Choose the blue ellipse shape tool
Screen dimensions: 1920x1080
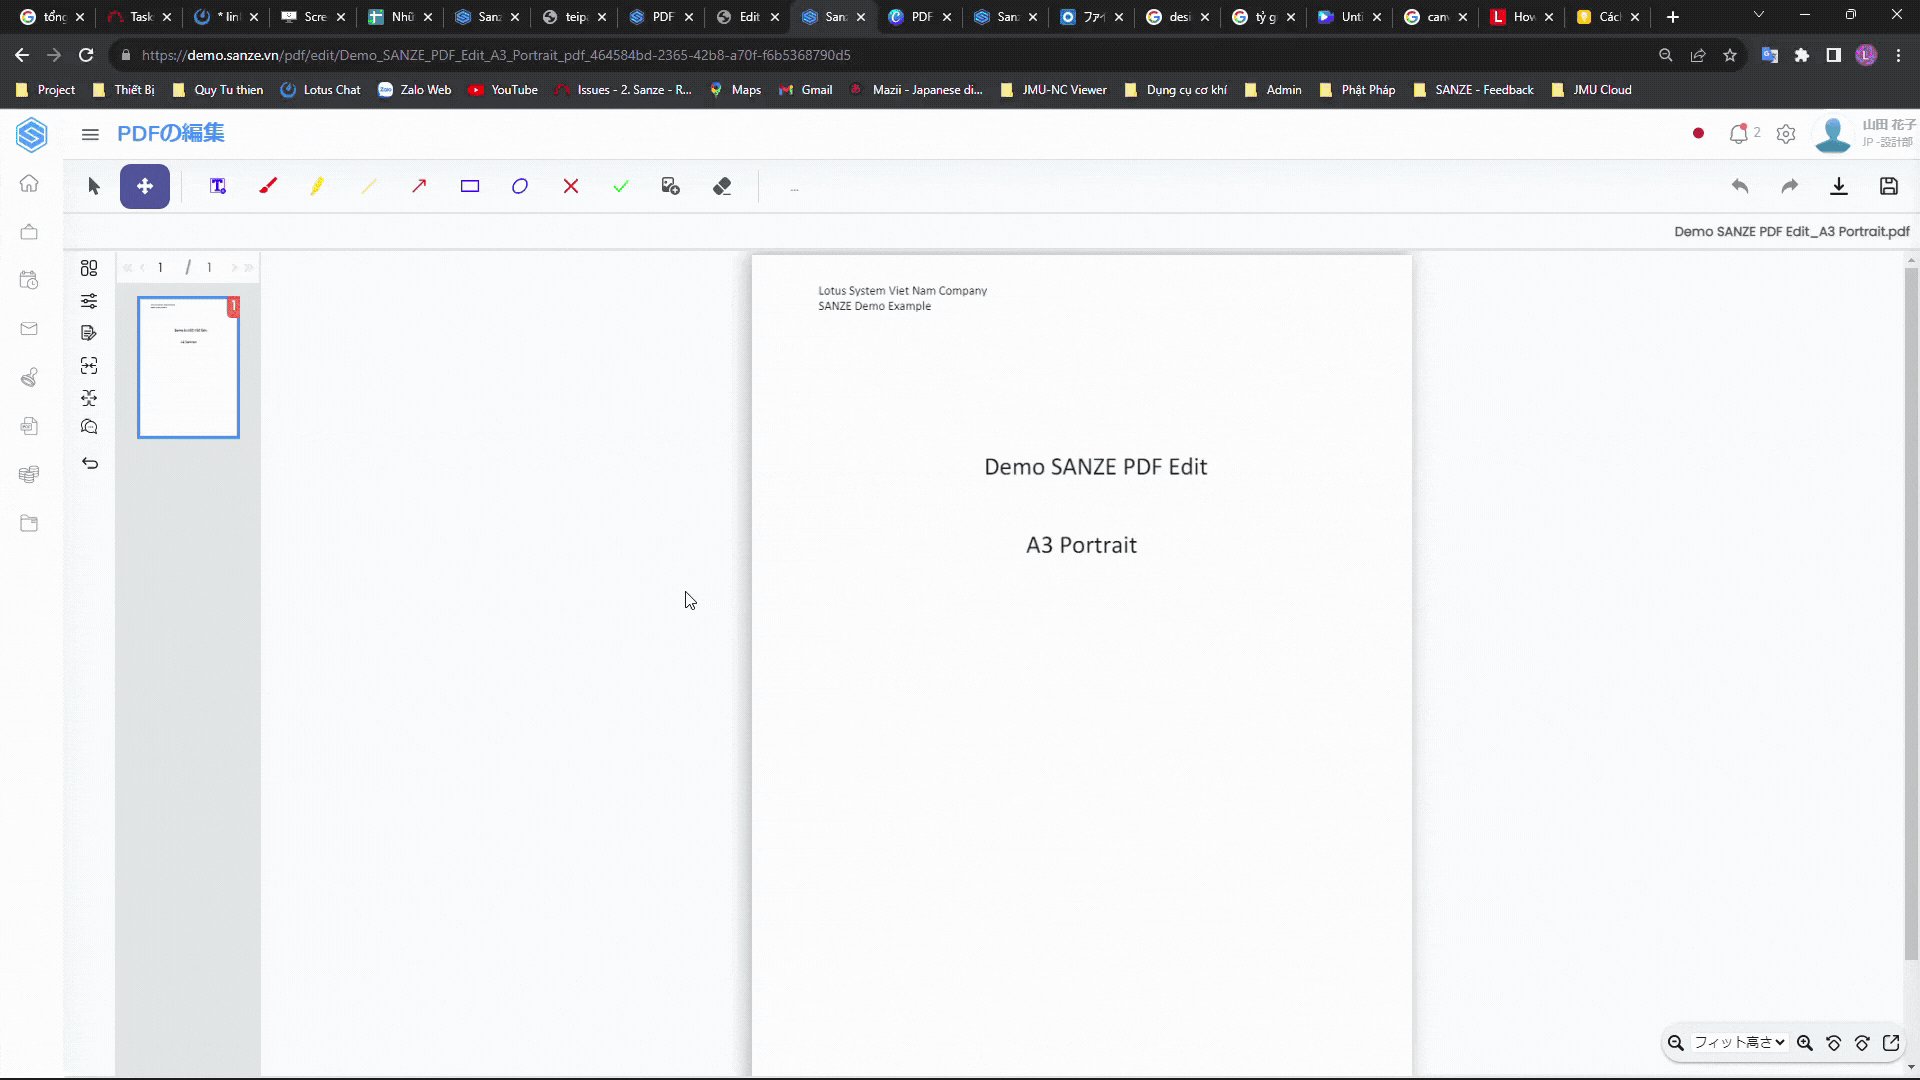pyautogui.click(x=520, y=186)
